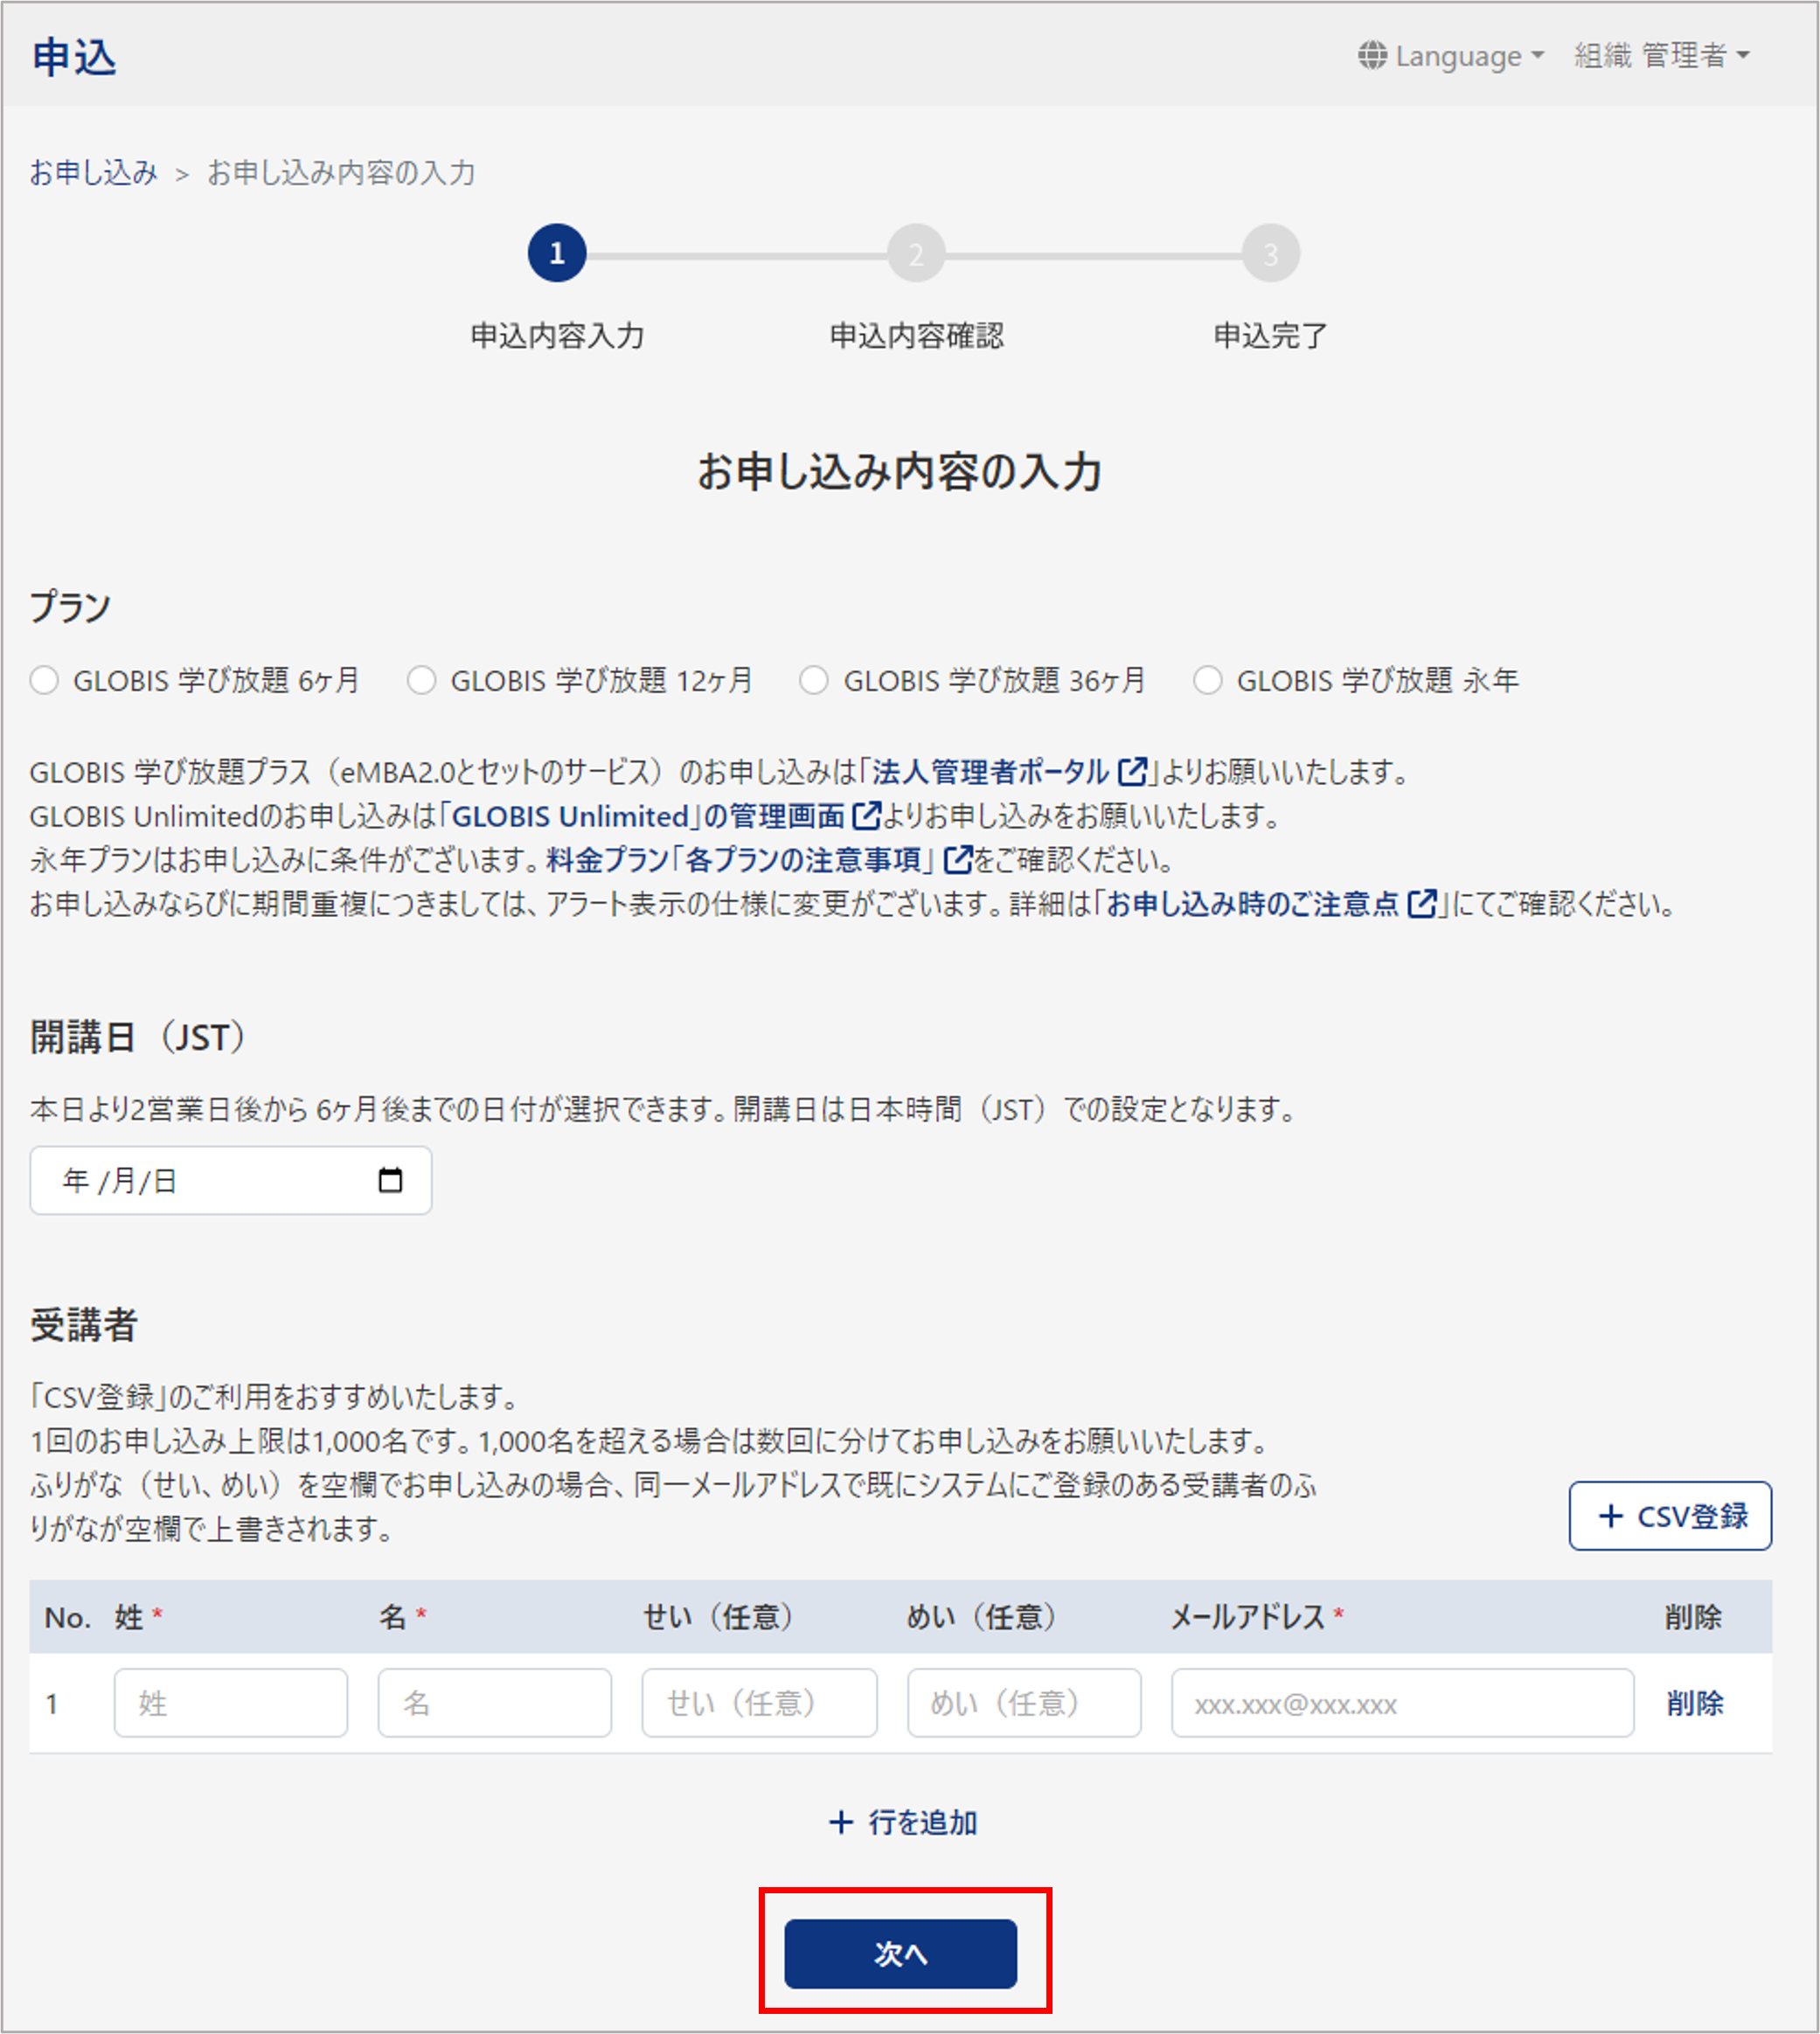The width and height of the screenshot is (1820, 2034).
Task: Go to お申し込み breadcrumb link
Action: (x=93, y=172)
